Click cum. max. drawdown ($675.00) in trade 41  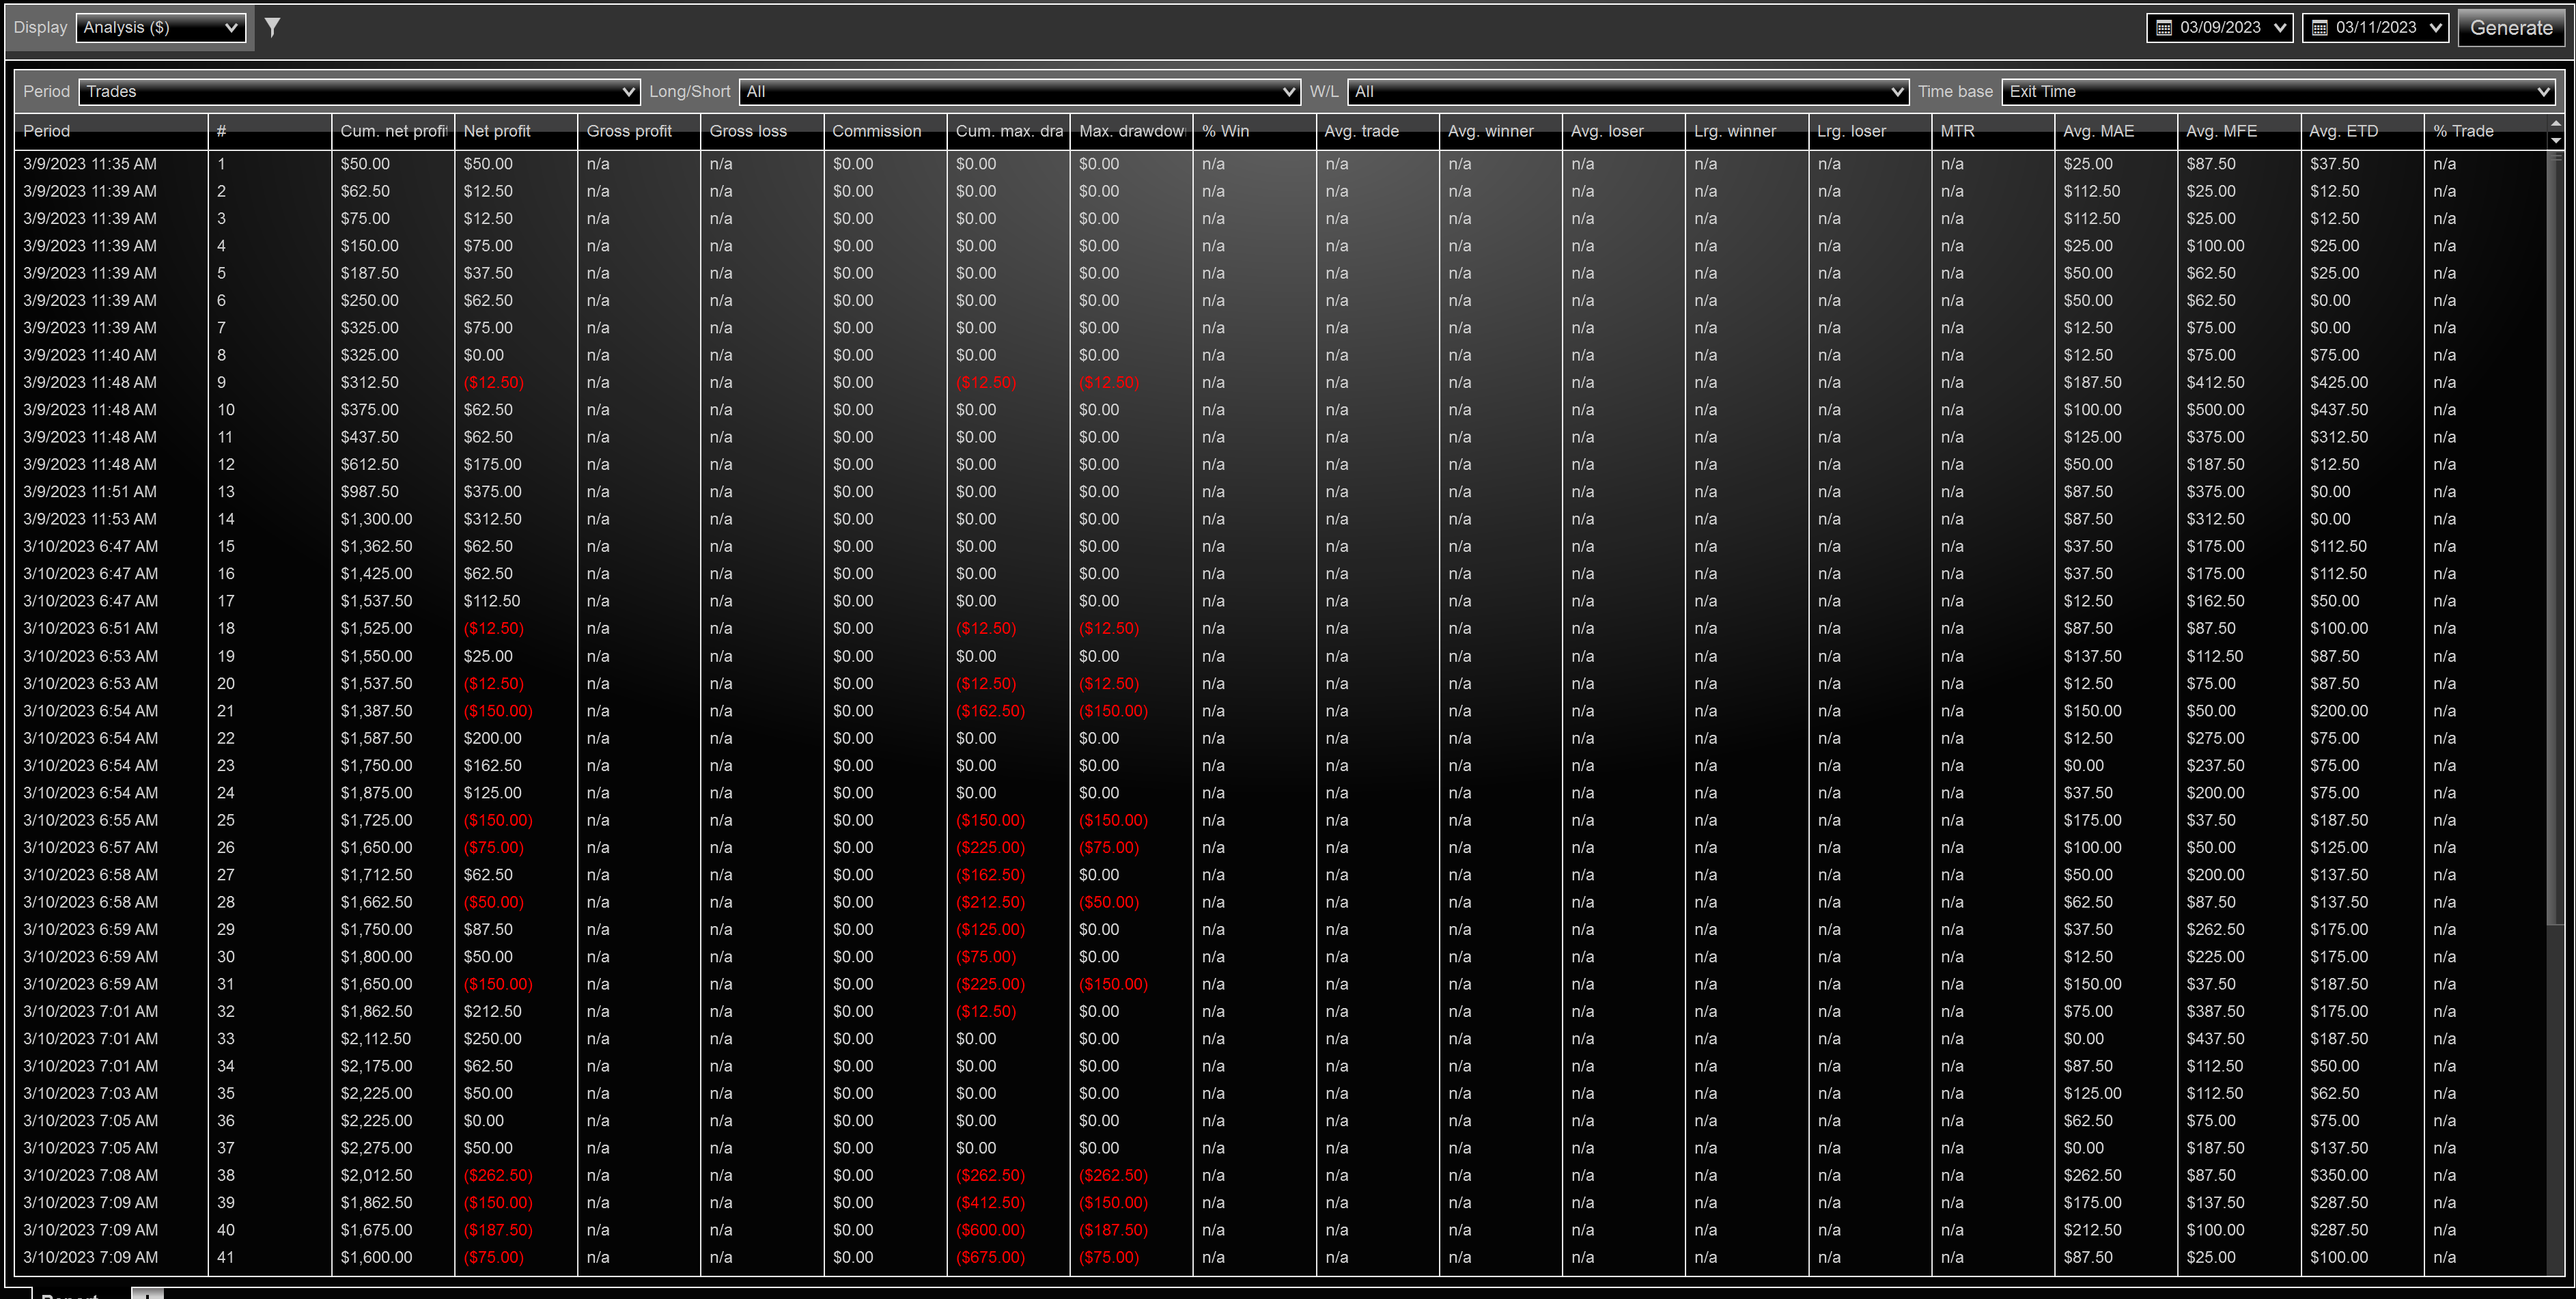[990, 1257]
